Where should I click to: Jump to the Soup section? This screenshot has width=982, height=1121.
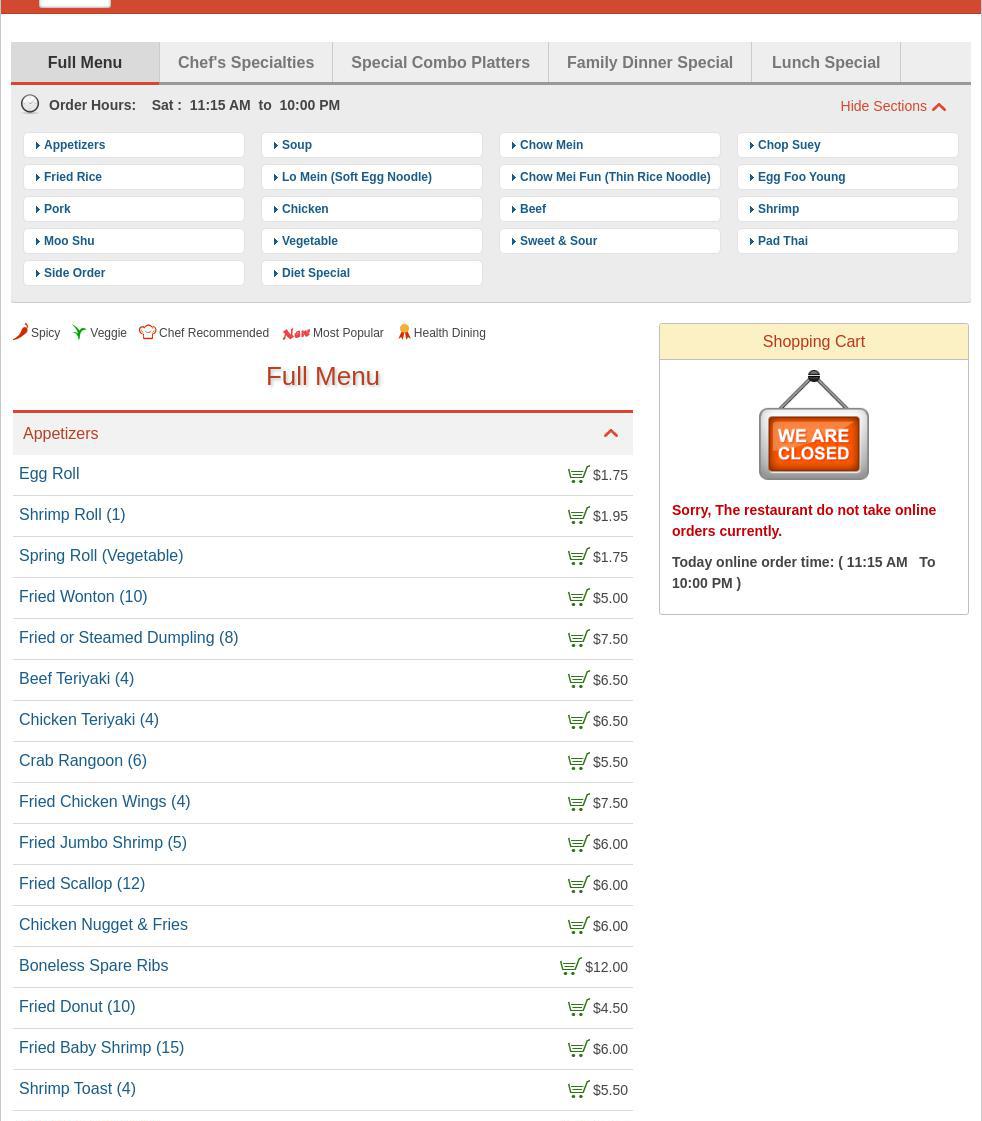[x=297, y=145]
